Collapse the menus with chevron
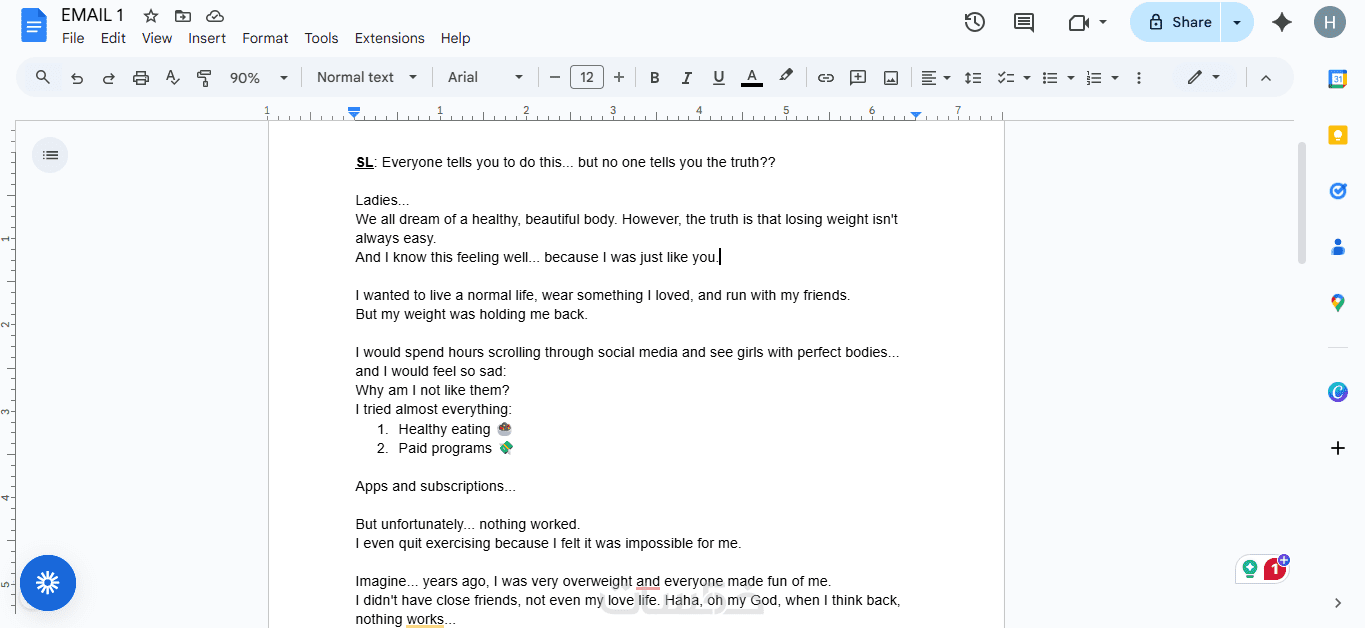 pos(1266,77)
